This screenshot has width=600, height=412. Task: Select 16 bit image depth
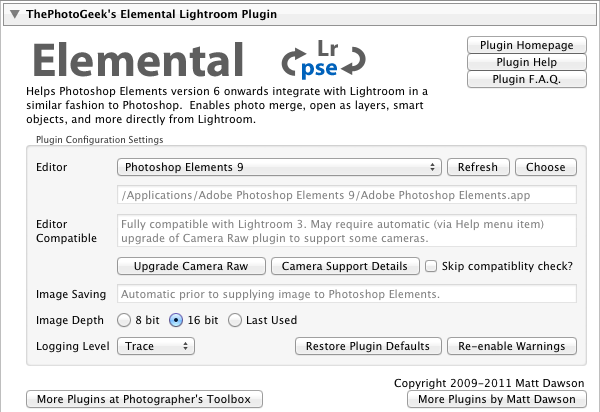[177, 320]
